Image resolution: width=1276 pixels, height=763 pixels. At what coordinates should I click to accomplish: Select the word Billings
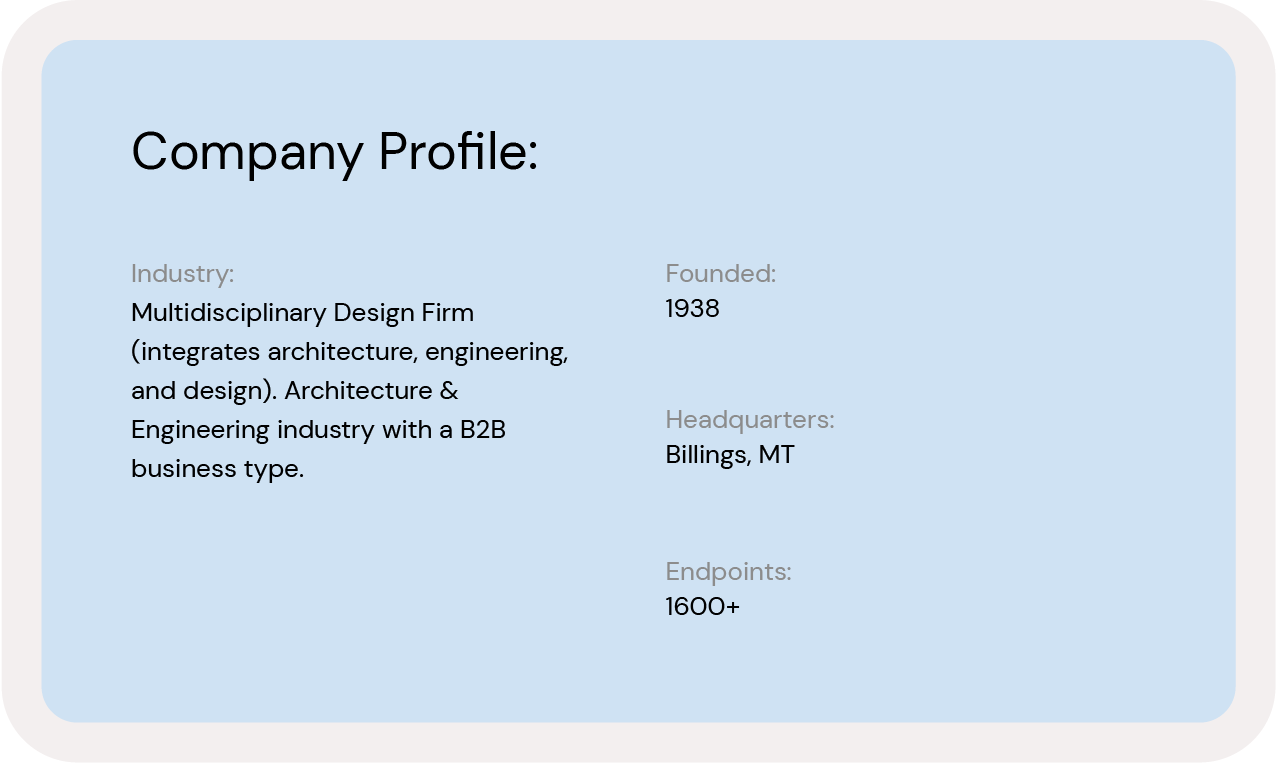(x=707, y=456)
